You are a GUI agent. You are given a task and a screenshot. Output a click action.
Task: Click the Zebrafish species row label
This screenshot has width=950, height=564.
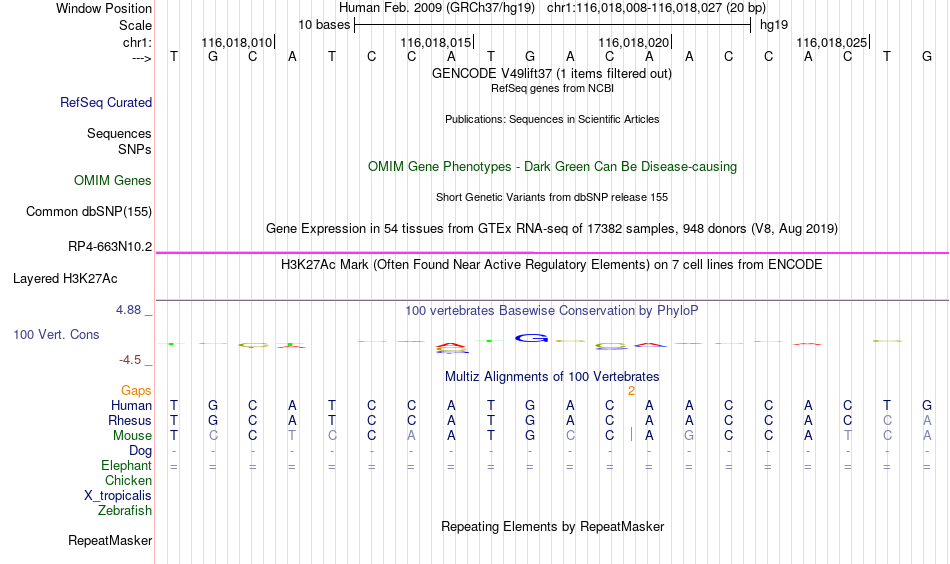pyautogui.click(x=125, y=510)
